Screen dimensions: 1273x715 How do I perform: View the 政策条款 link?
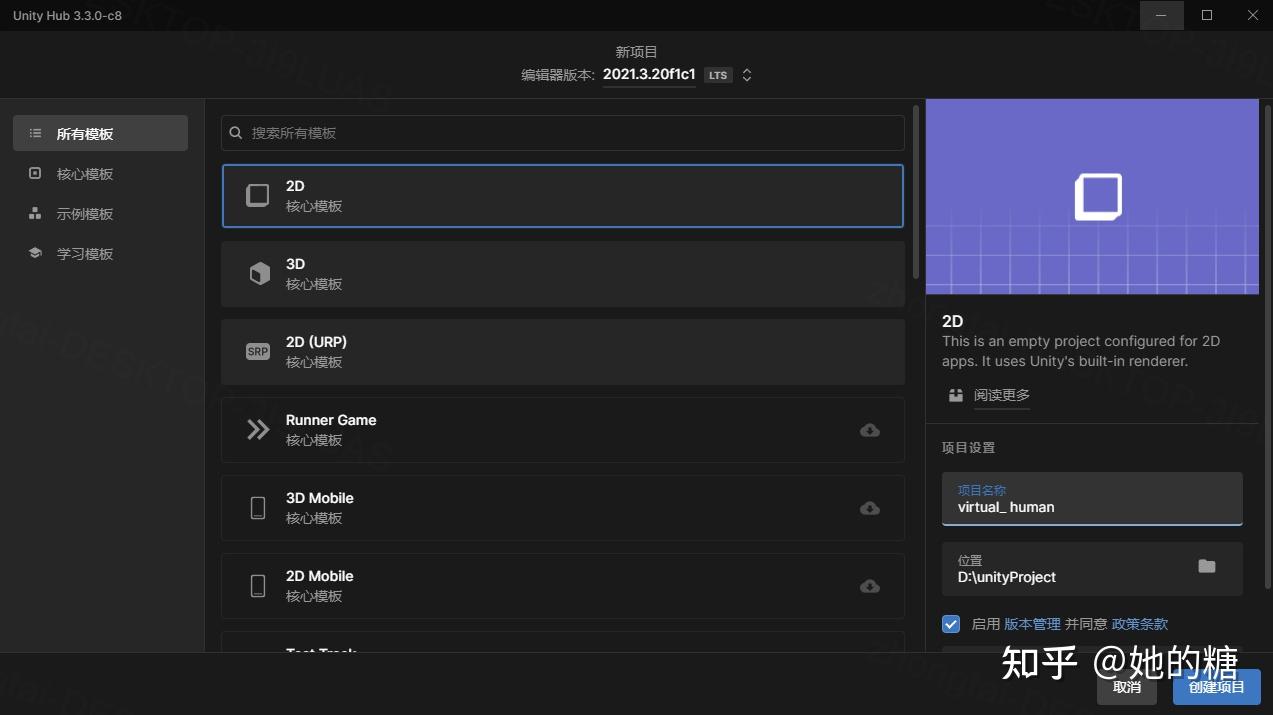1139,623
